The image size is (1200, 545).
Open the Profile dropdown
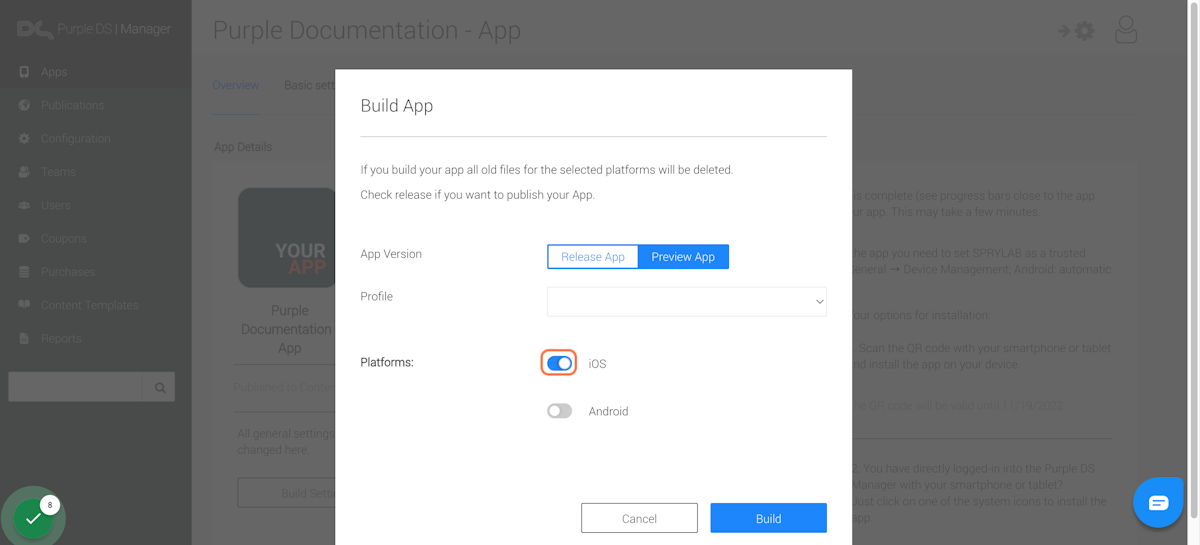[687, 301]
